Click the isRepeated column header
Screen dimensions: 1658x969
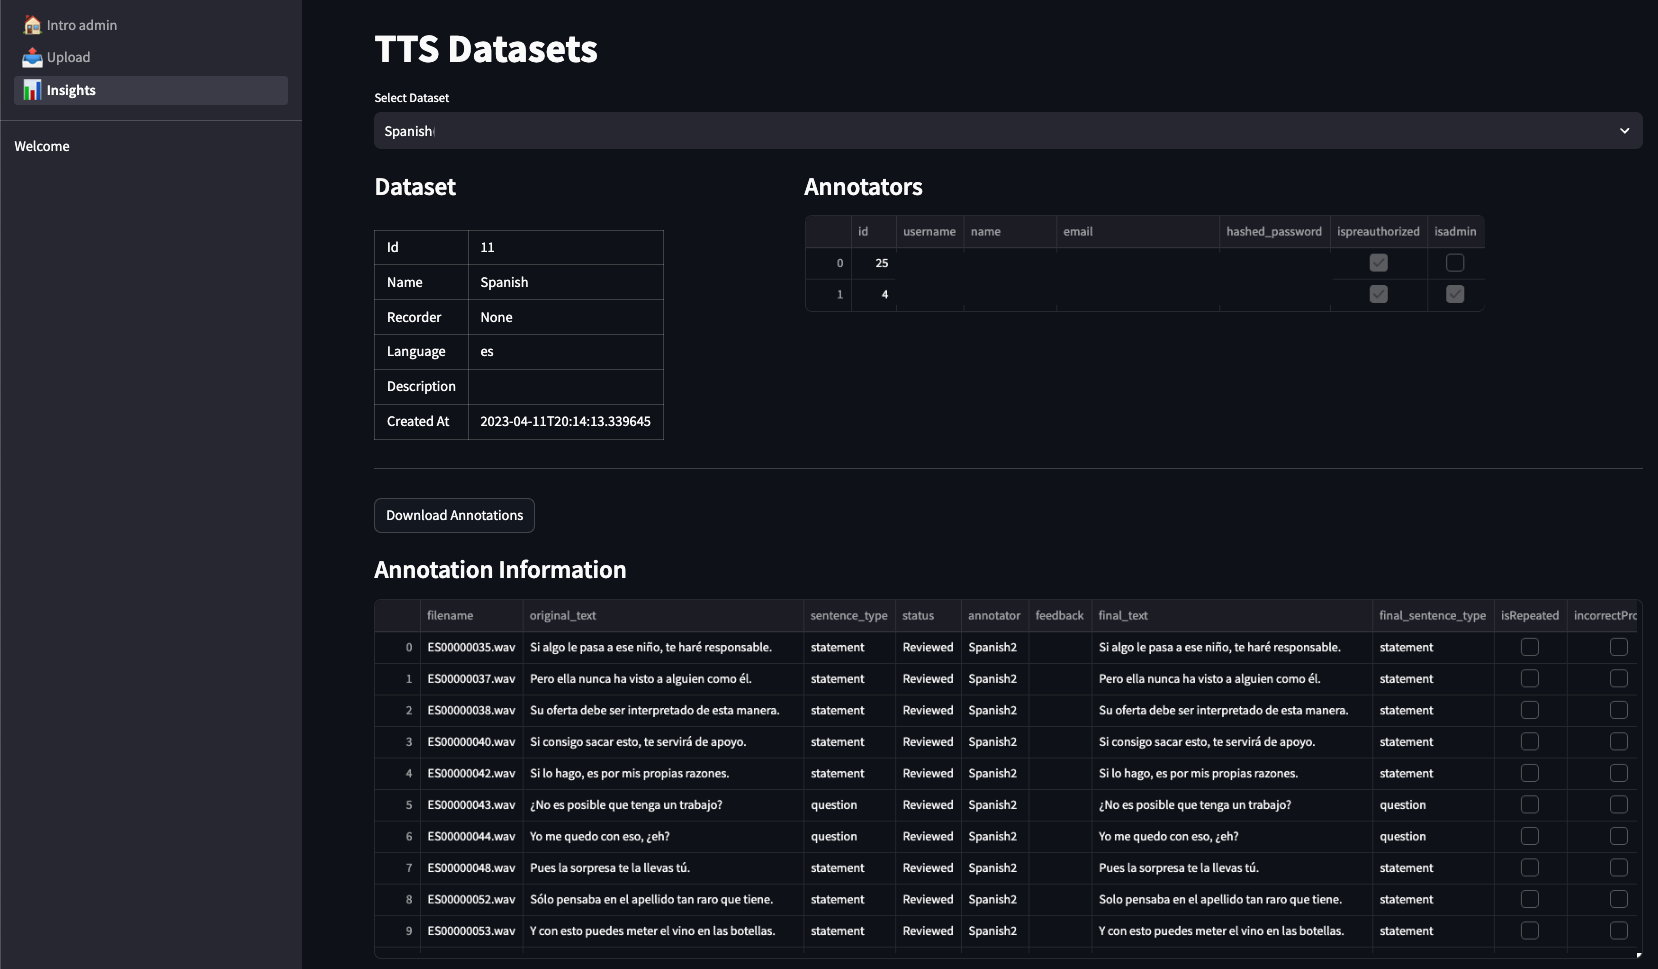[x=1529, y=615]
